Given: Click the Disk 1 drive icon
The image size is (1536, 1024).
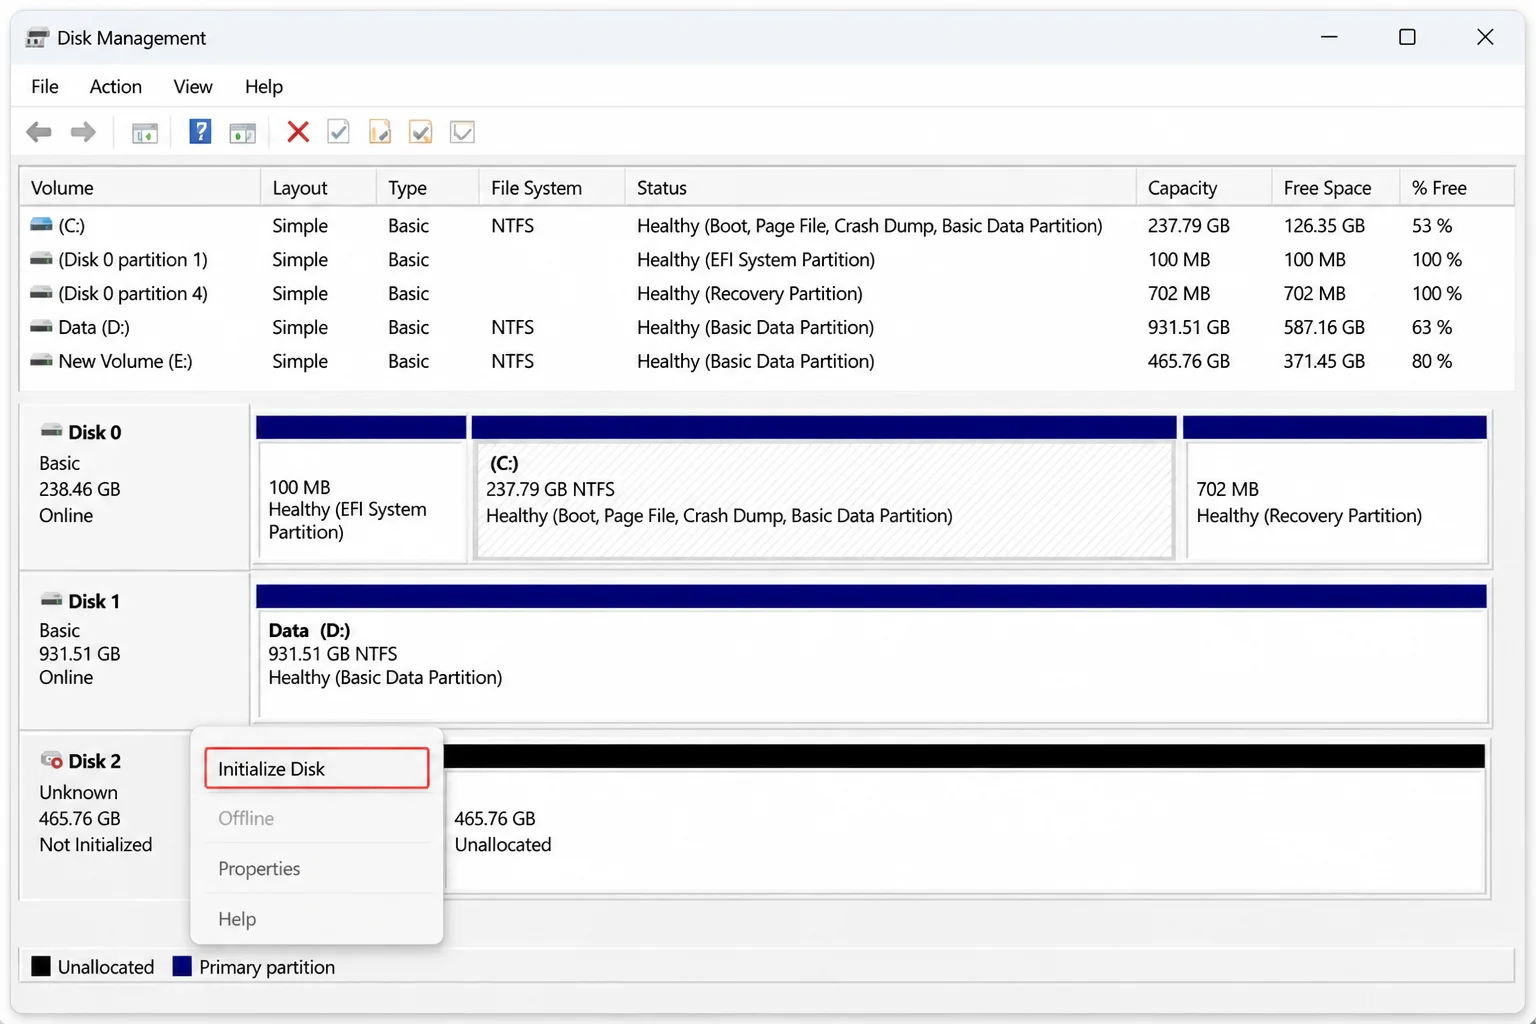Looking at the screenshot, I should coord(51,600).
